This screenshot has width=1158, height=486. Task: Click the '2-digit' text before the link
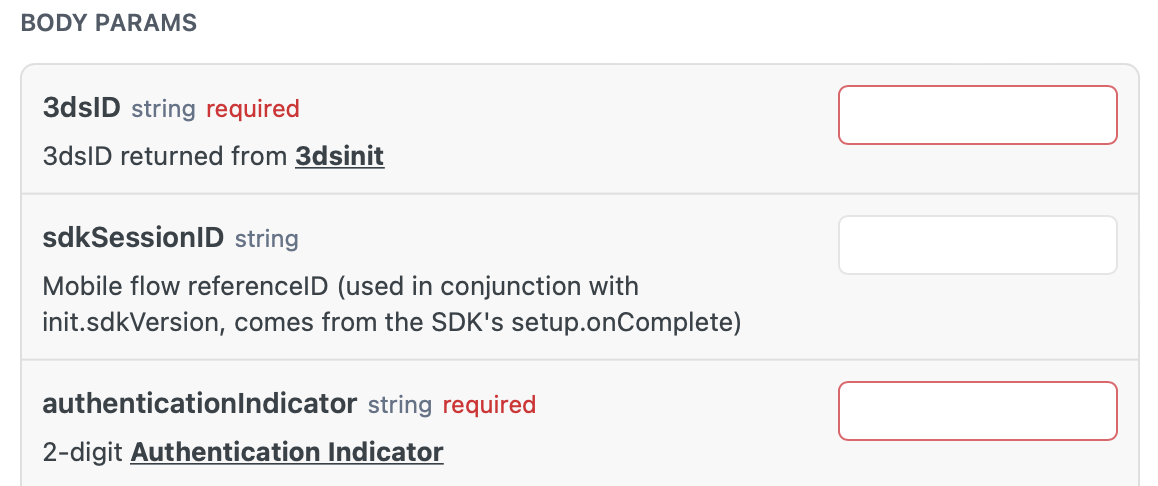83,452
